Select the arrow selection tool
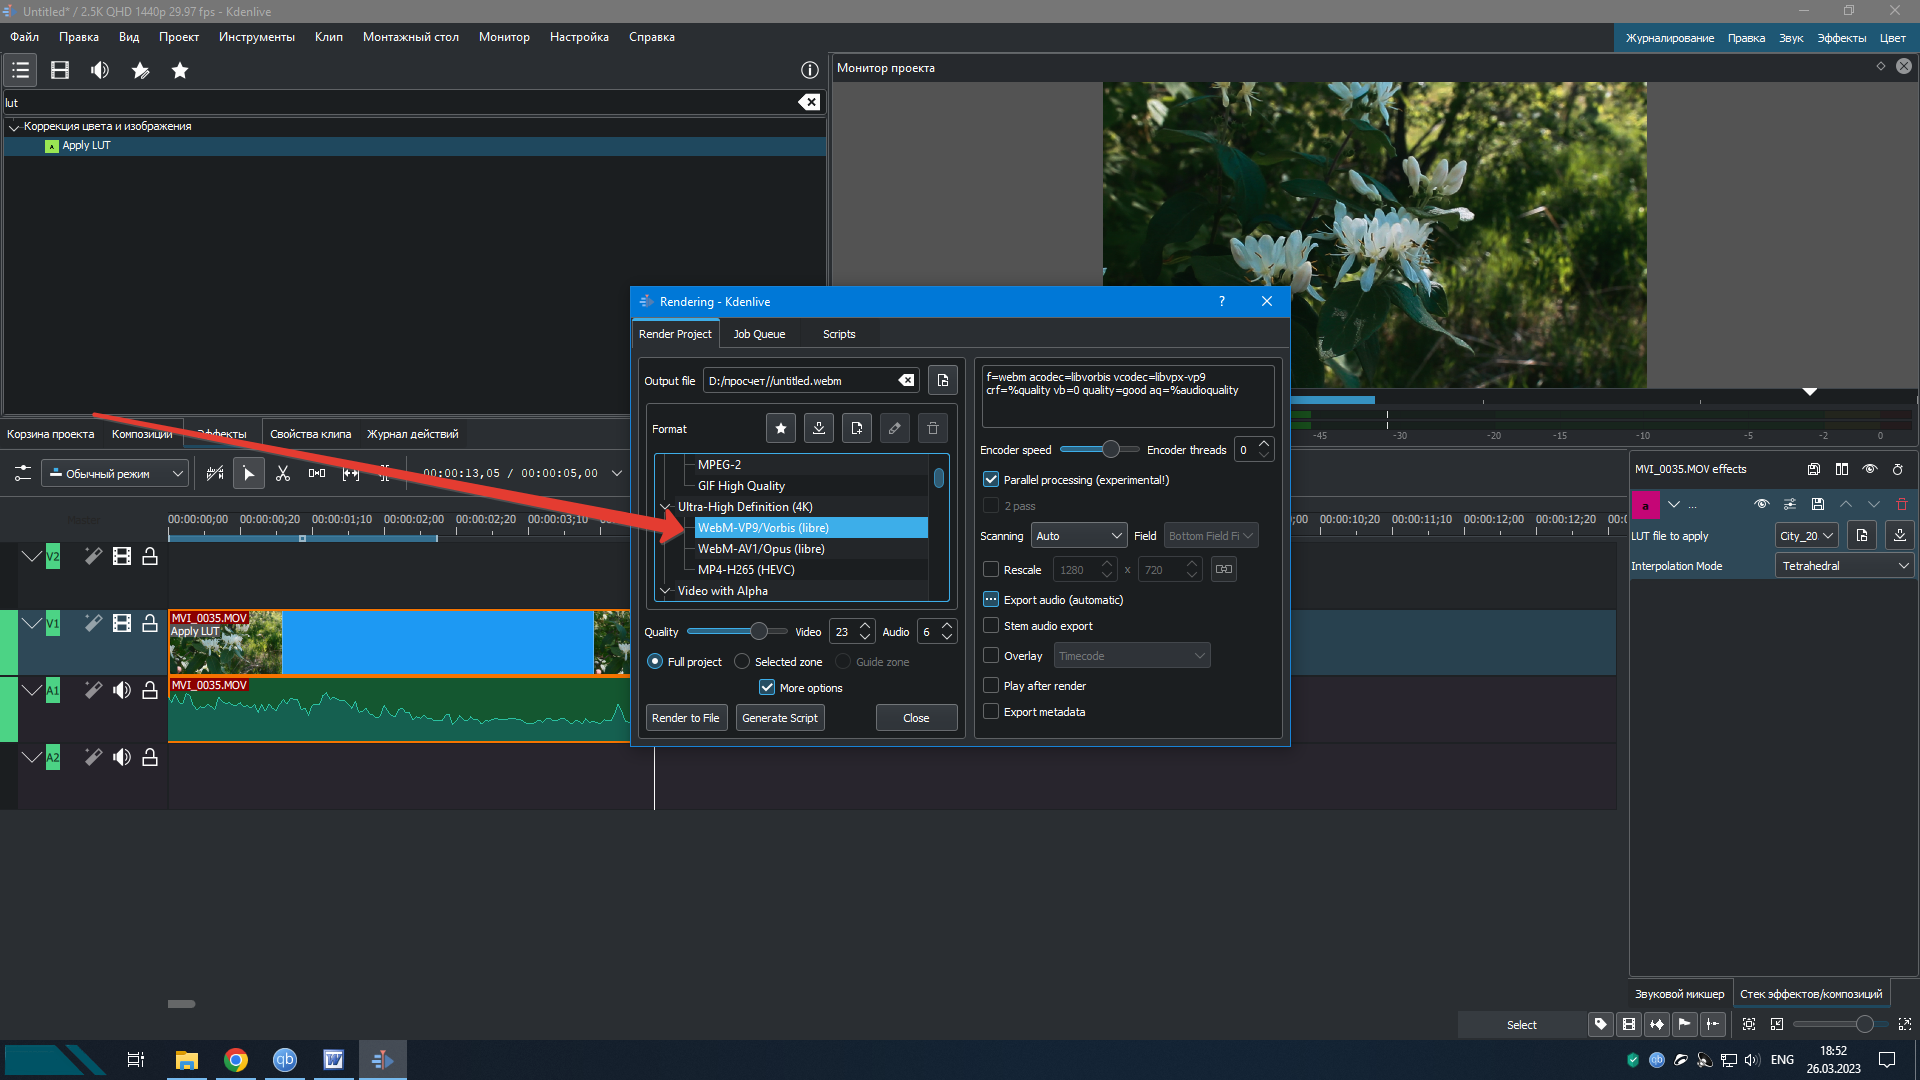The width and height of the screenshot is (1920, 1080). pos(249,473)
